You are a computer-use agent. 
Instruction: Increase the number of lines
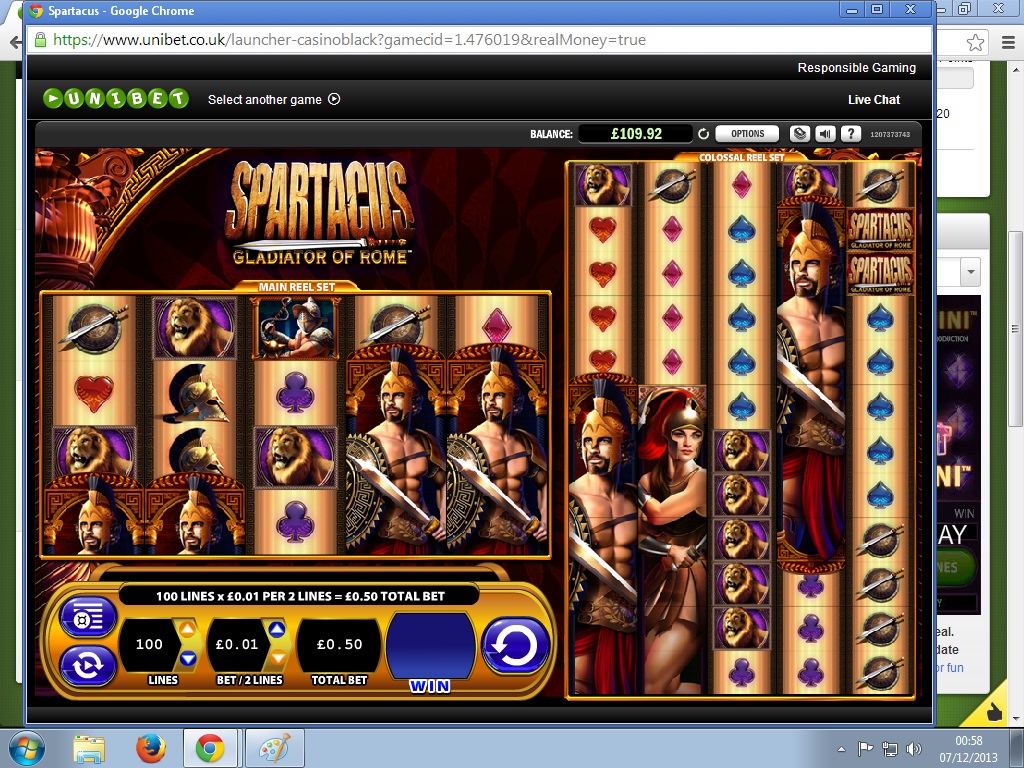[187, 630]
